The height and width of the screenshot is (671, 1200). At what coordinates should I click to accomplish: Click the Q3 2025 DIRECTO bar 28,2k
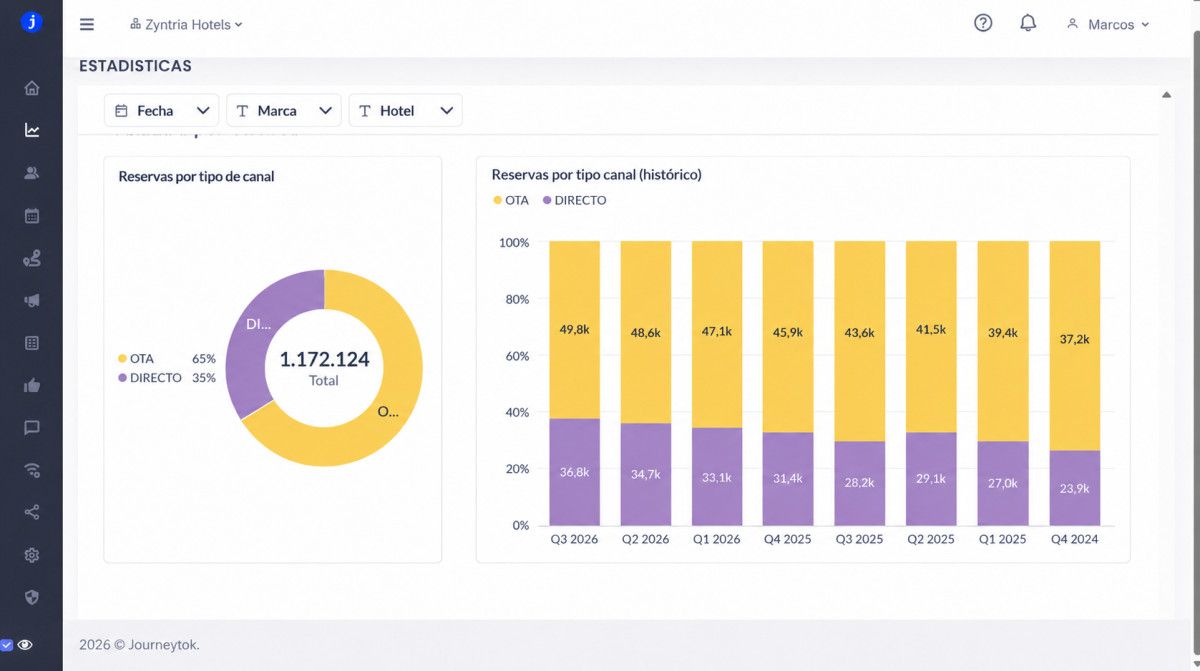(859, 483)
